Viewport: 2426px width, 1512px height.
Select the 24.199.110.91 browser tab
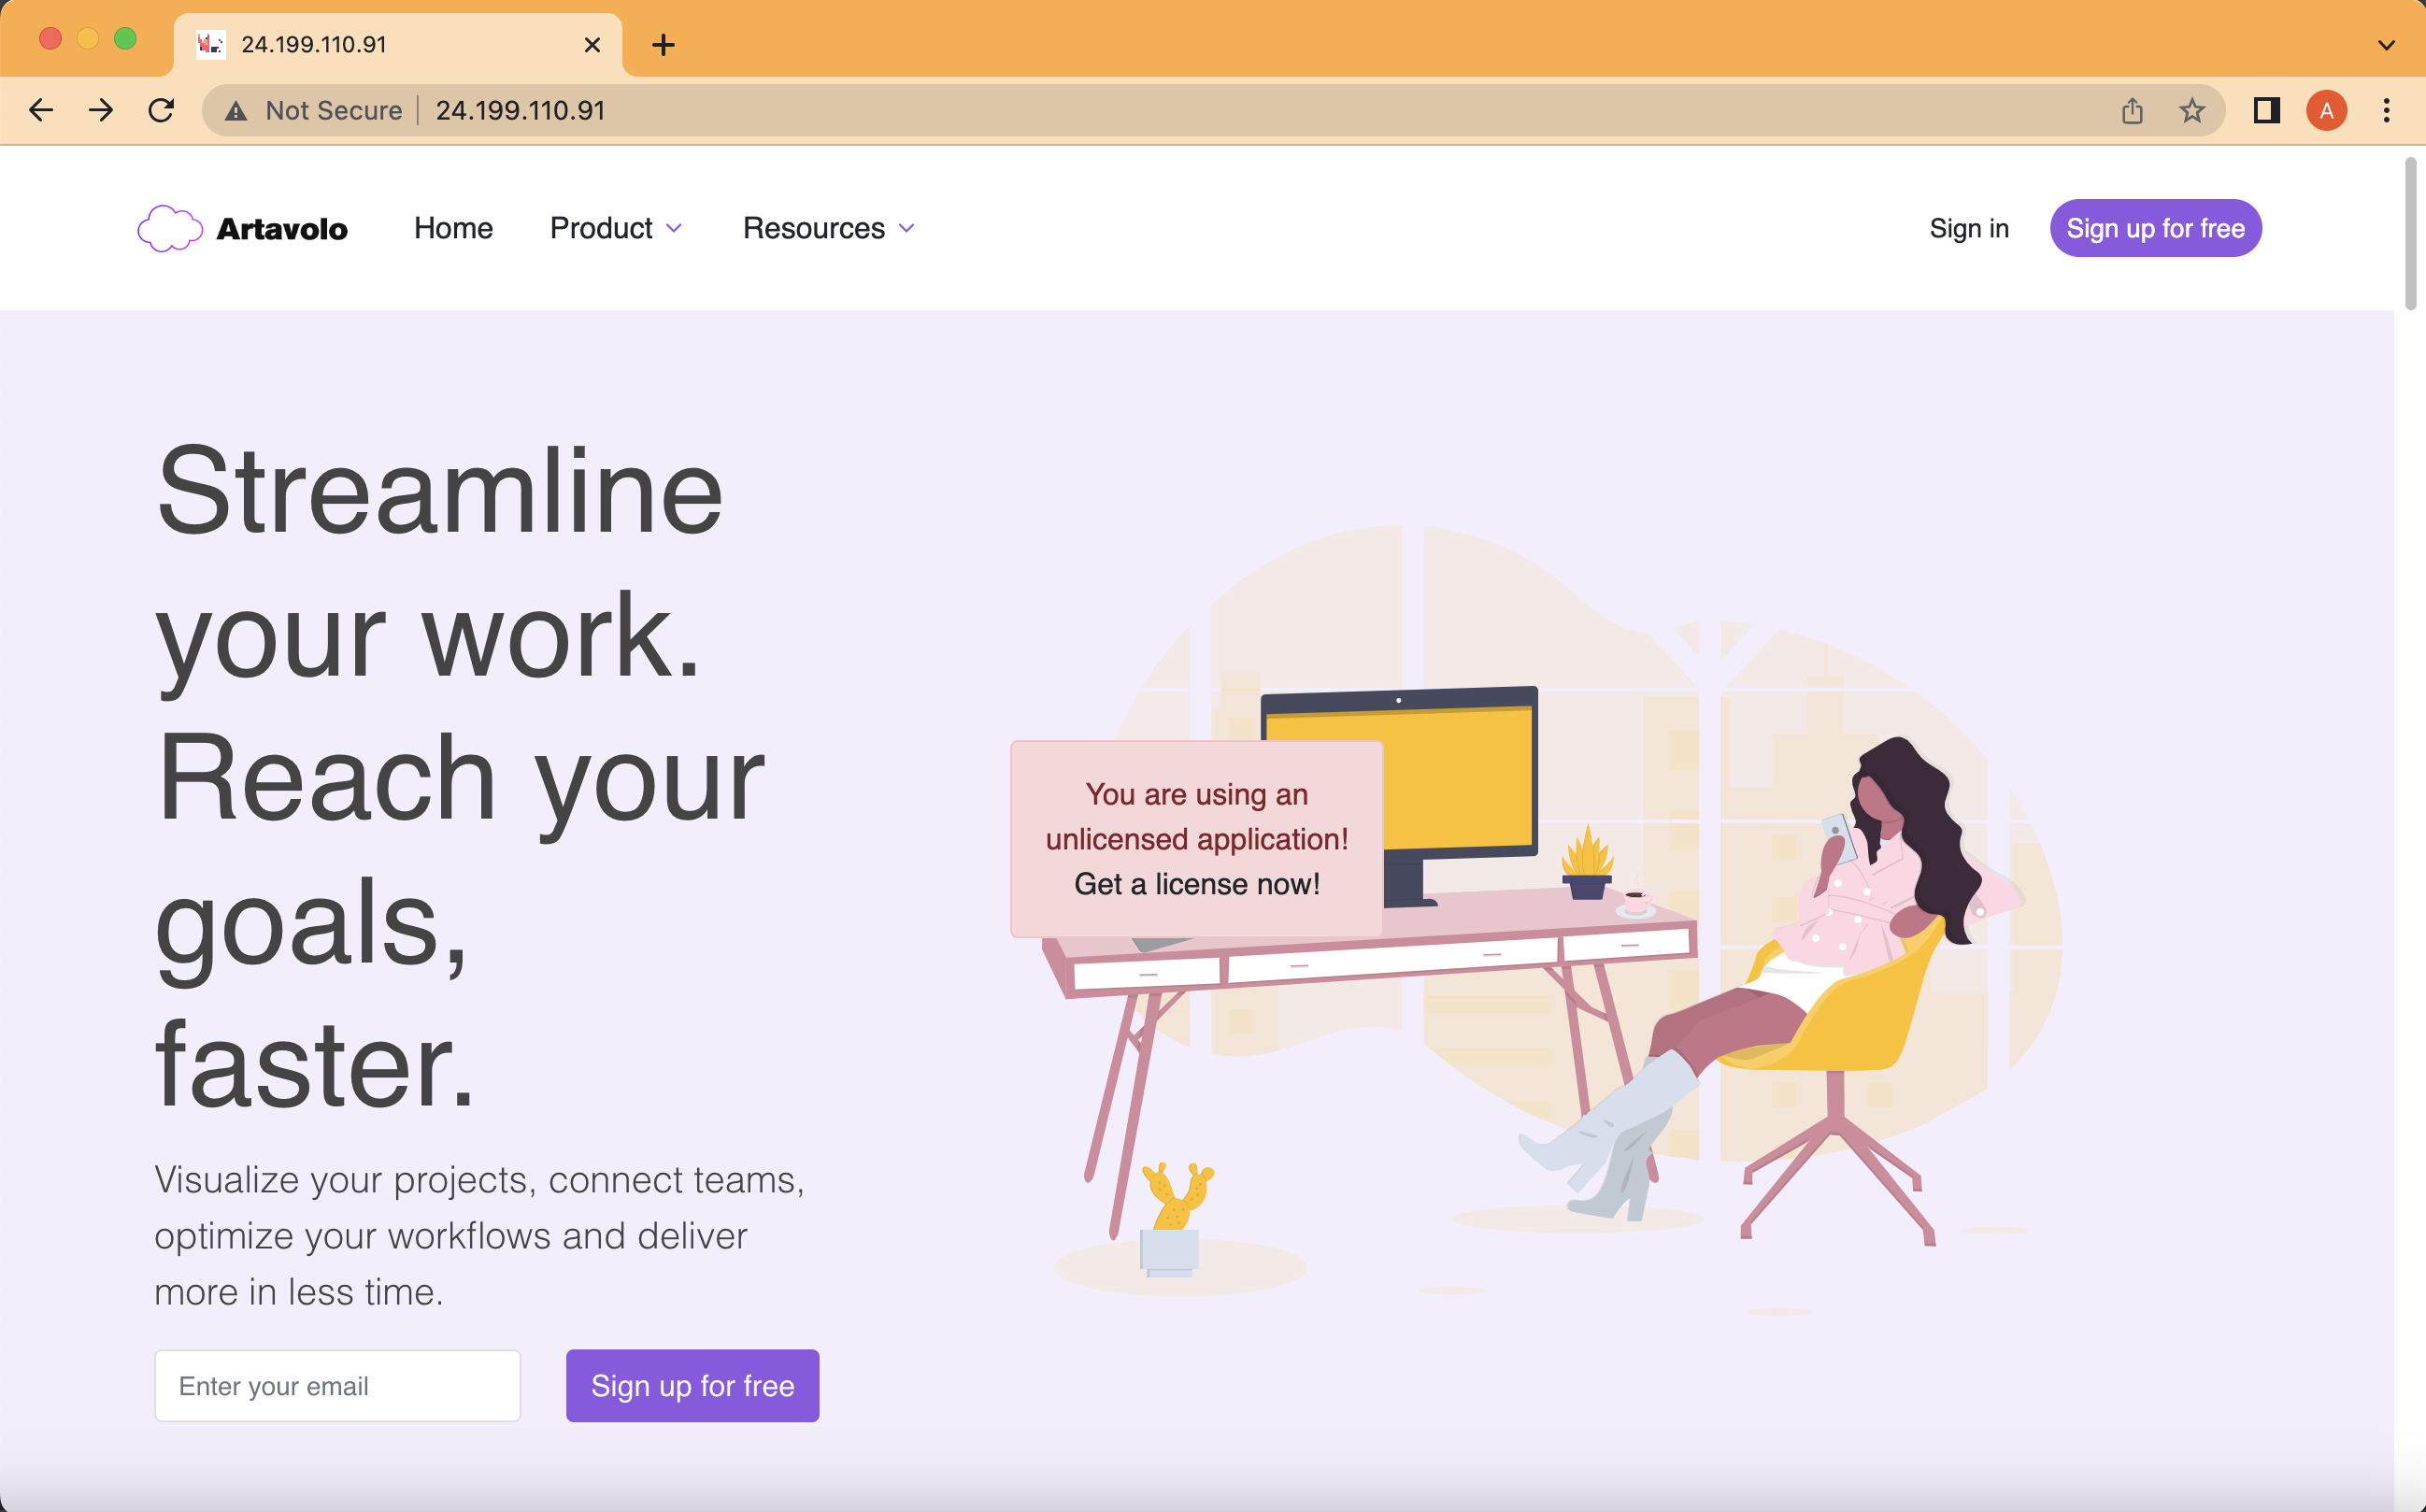pyautogui.click(x=398, y=45)
